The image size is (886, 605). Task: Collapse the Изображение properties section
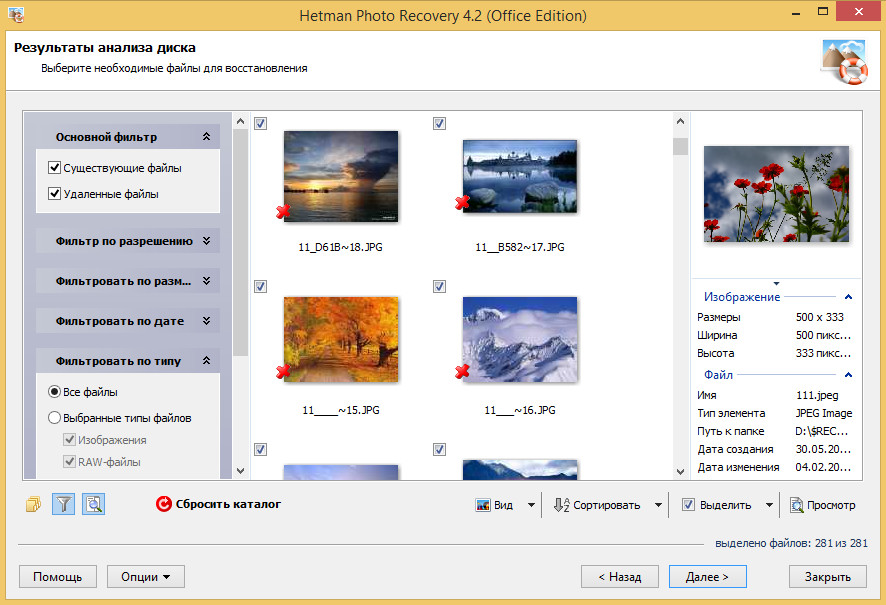click(x=848, y=297)
